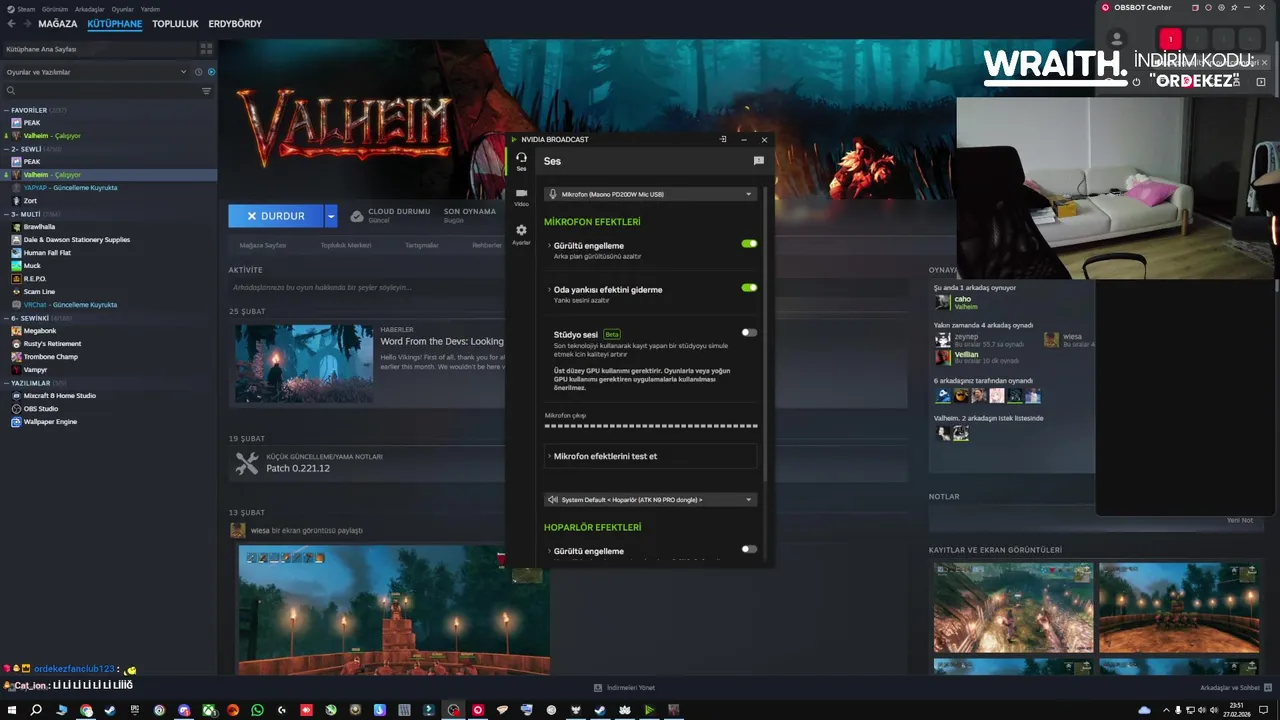Click the feedback chat icon beside Ses header
Viewport: 1280px width, 720px height.
coord(758,160)
